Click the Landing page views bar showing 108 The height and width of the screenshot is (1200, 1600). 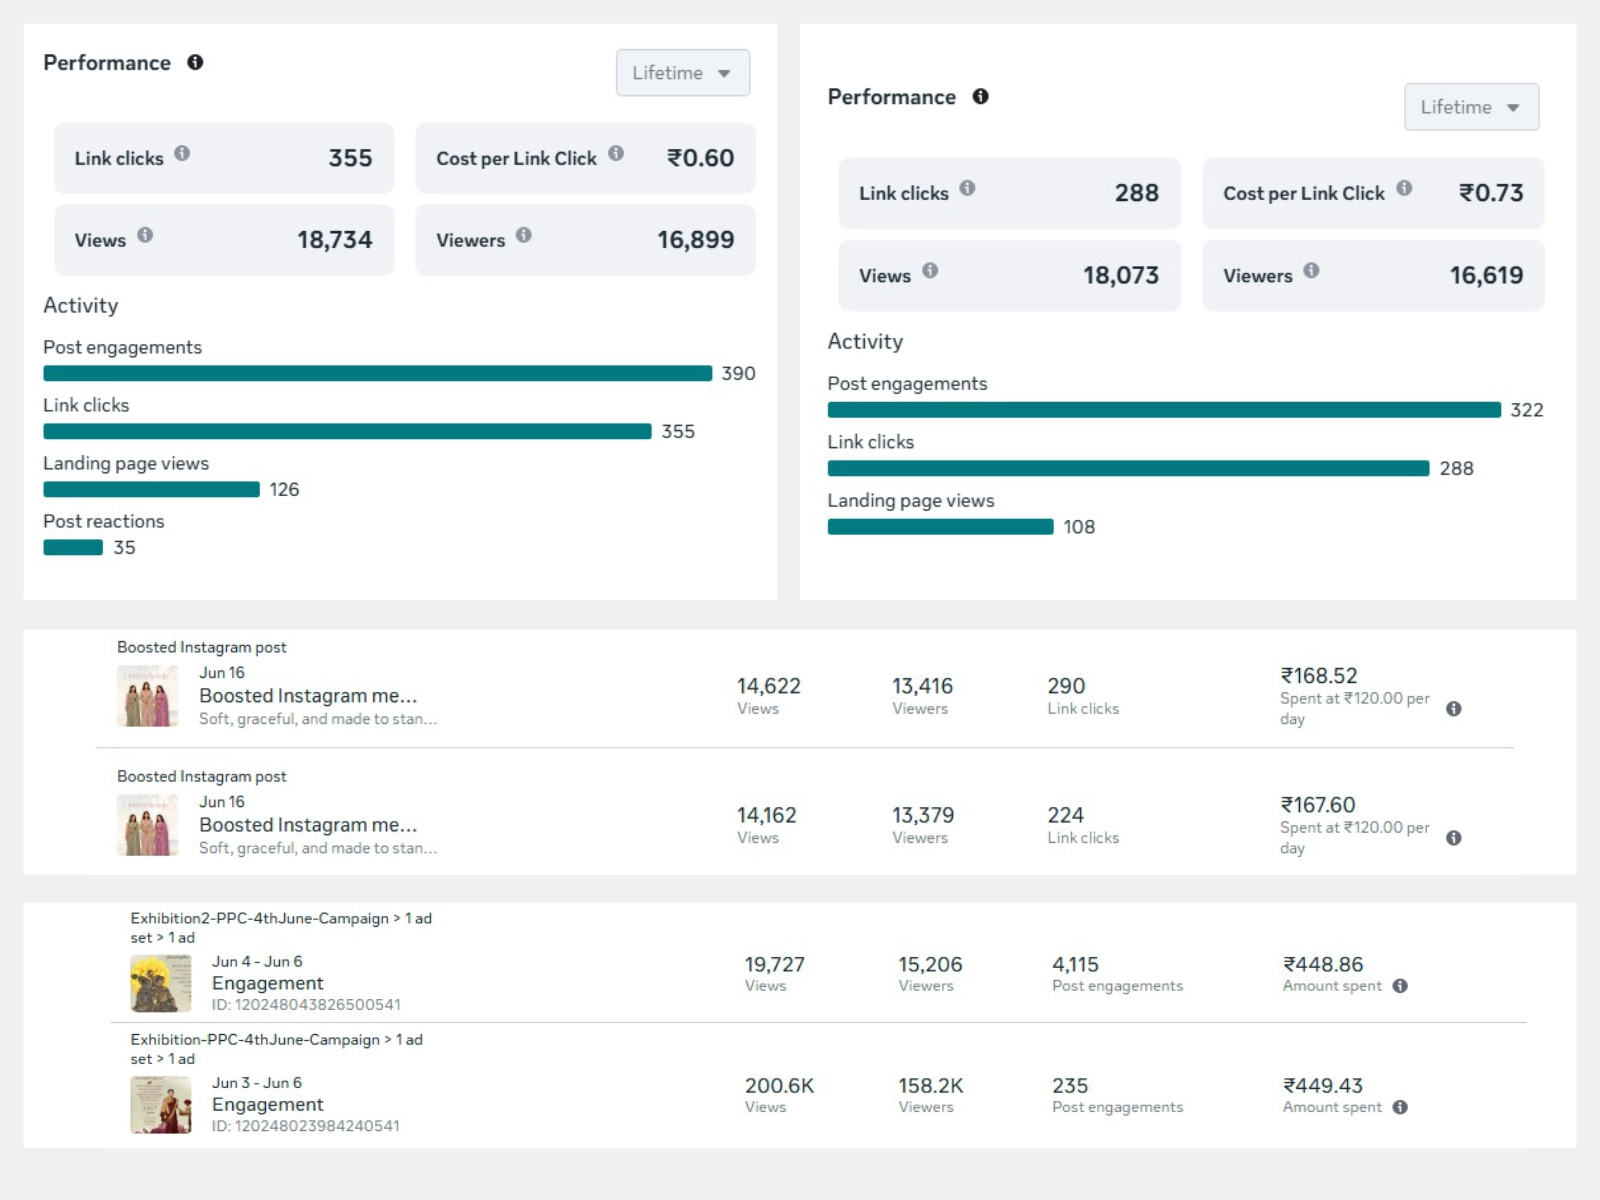(940, 527)
